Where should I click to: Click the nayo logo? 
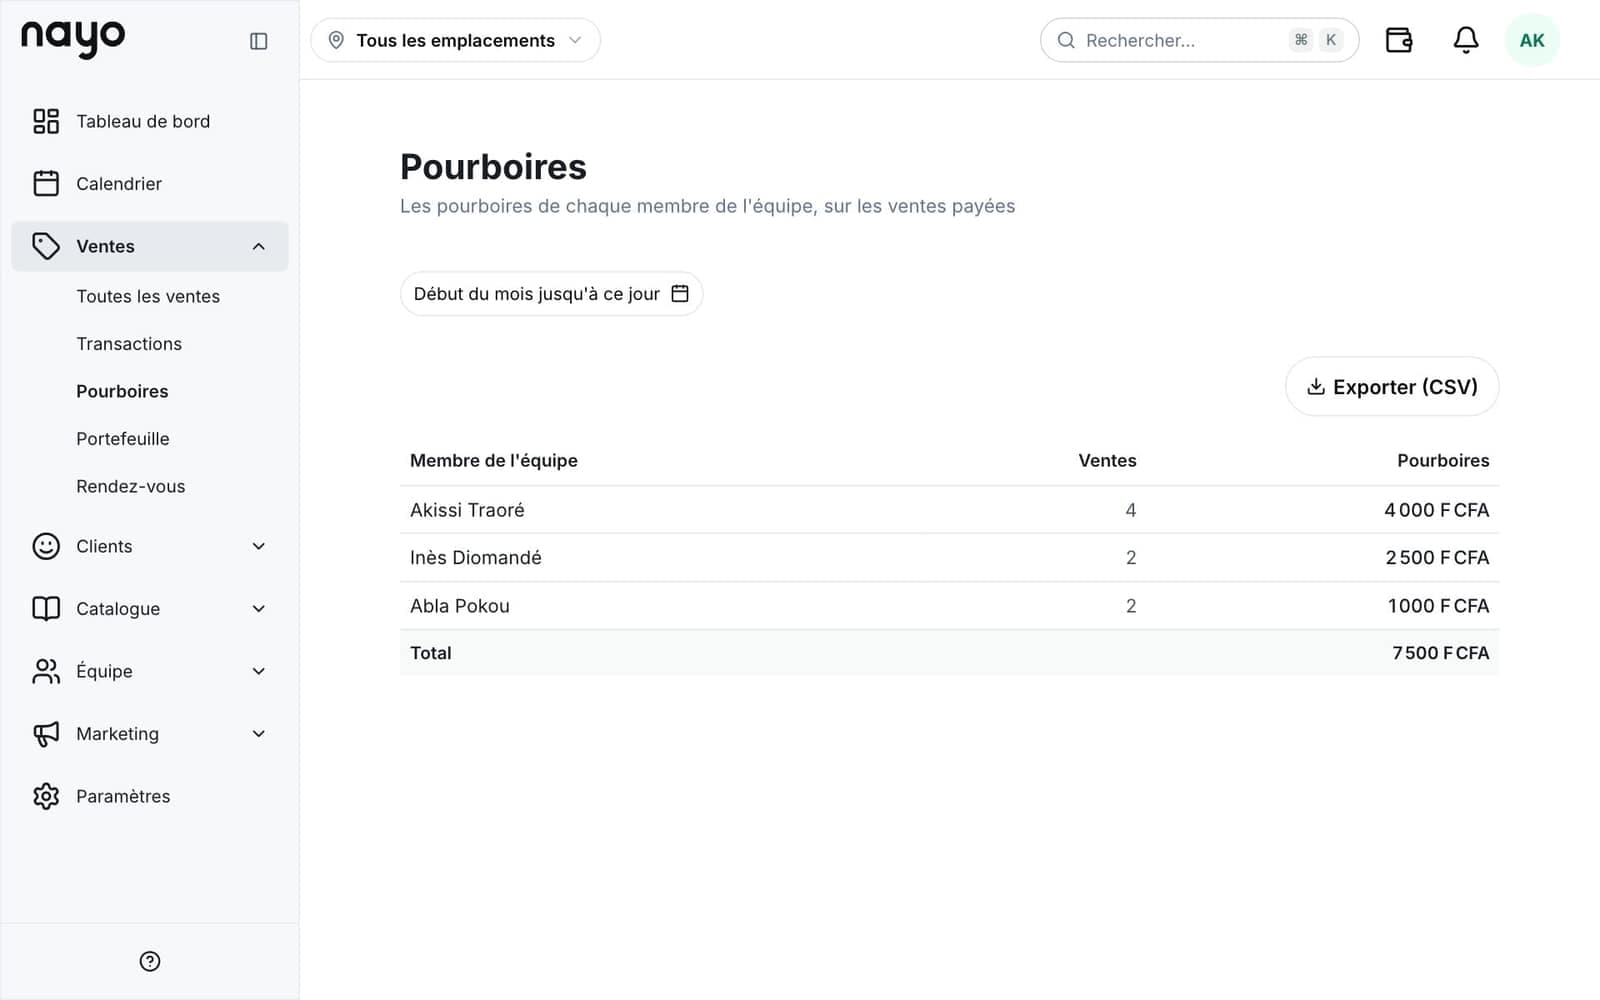73,39
